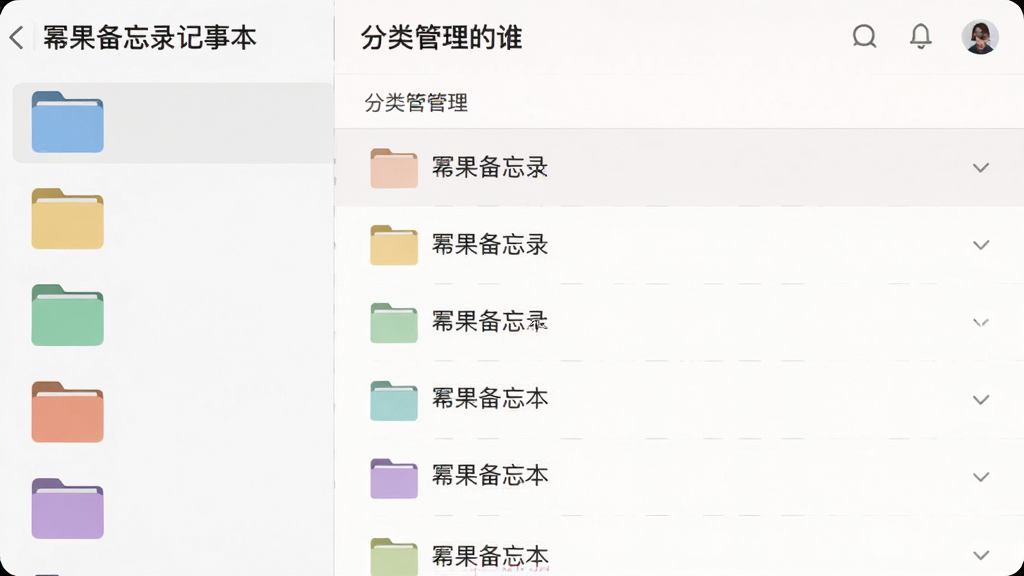Viewport: 1024px width, 576px height.
Task: Click the olive folder icon in the bottom row
Action: pos(394,556)
